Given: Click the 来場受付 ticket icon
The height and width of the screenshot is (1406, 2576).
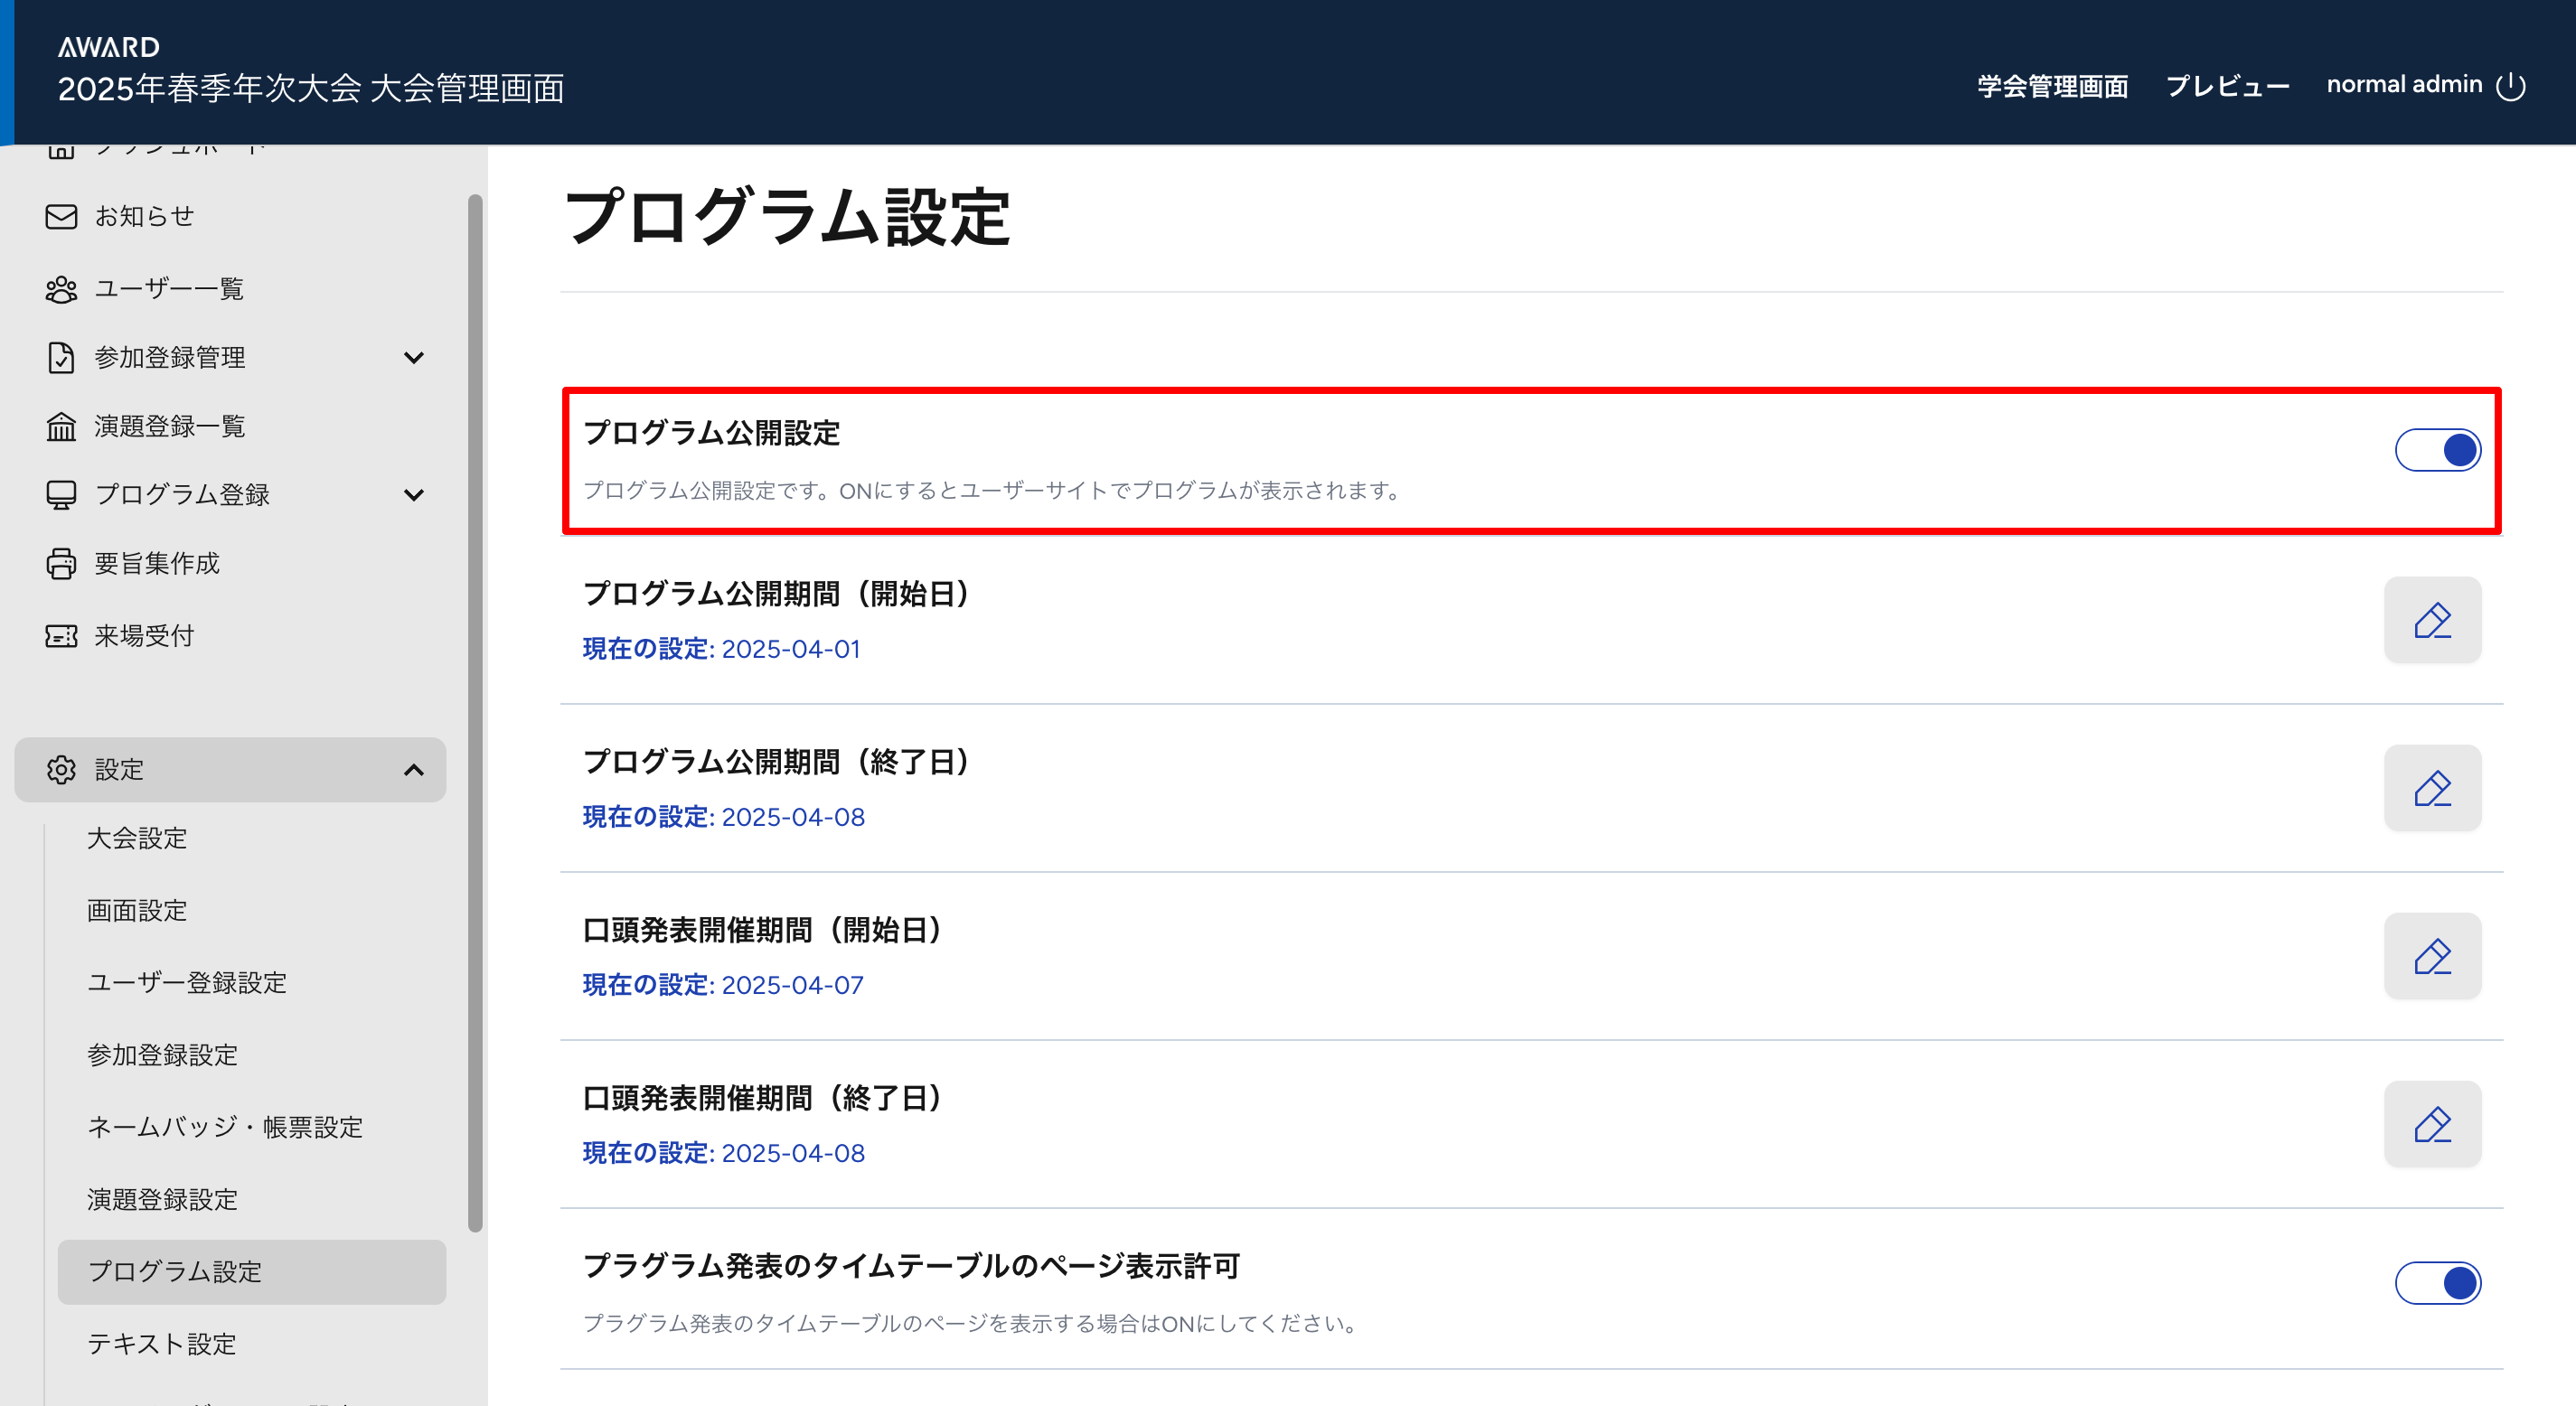Looking at the screenshot, I should tap(61, 636).
